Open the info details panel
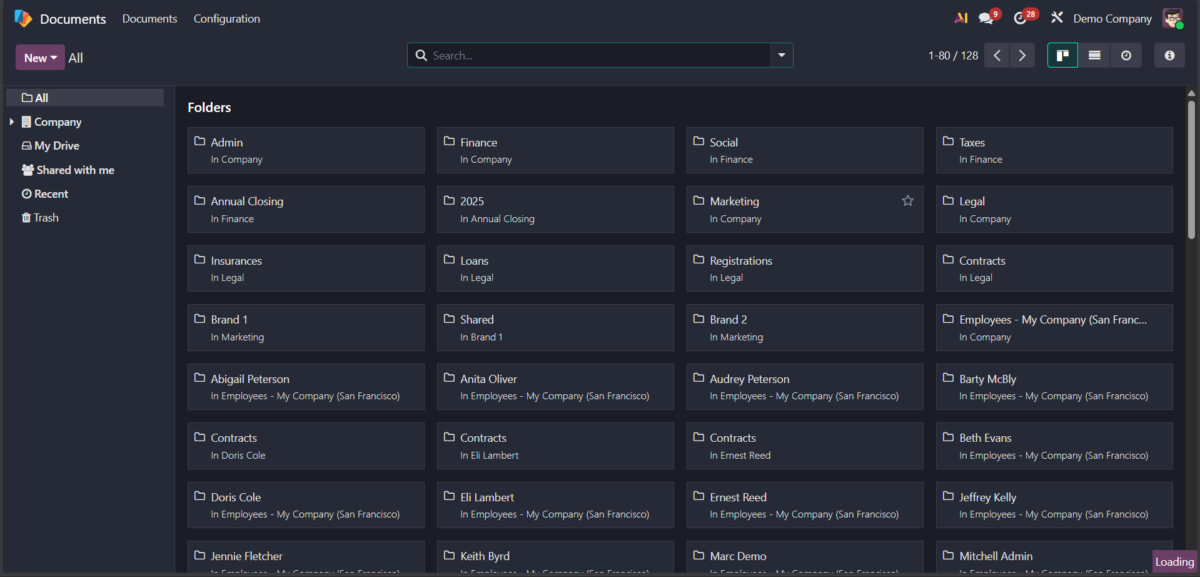This screenshot has height=577, width=1200. (x=1169, y=56)
